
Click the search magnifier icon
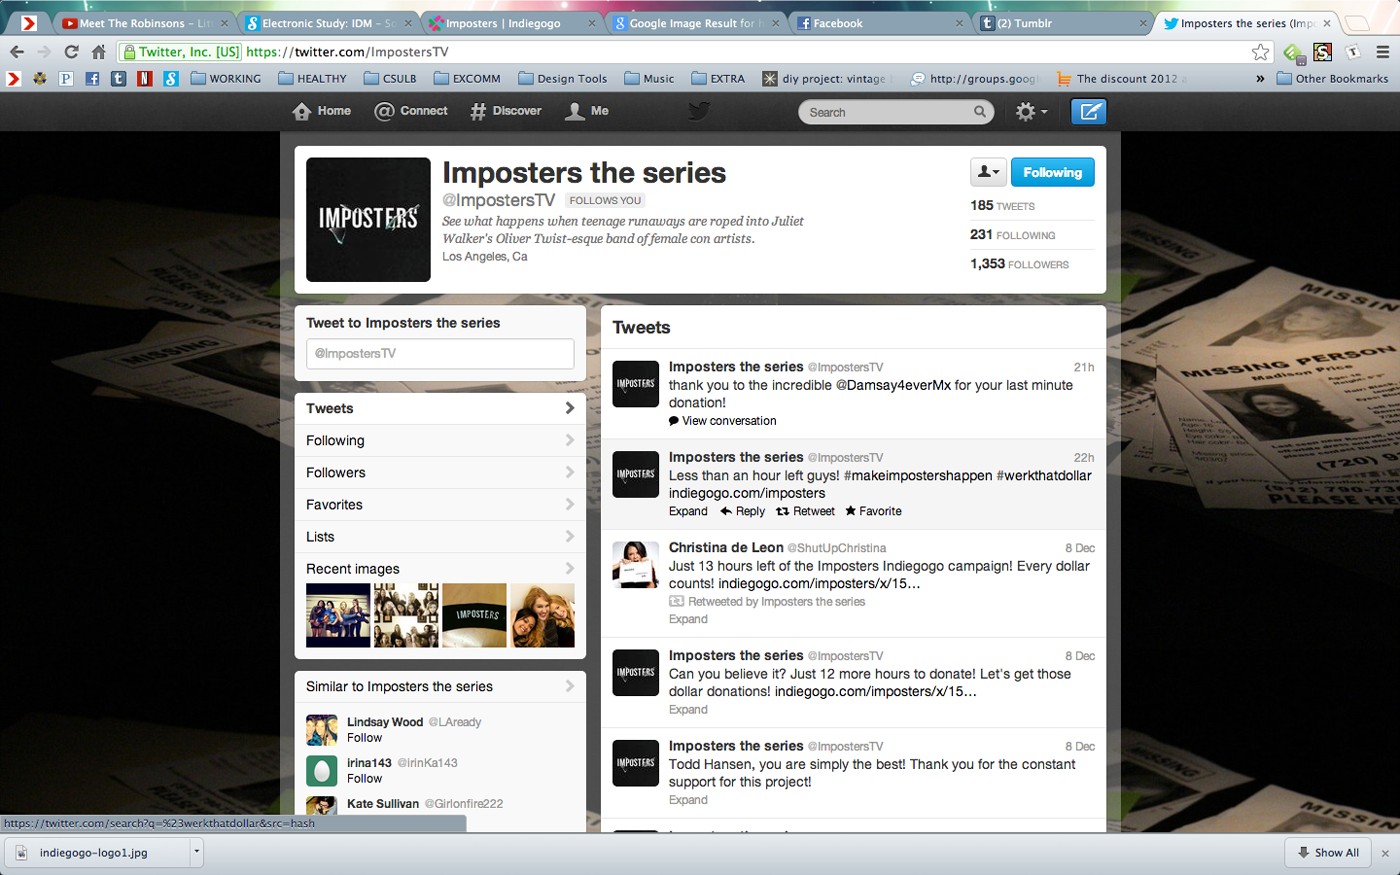(x=980, y=112)
